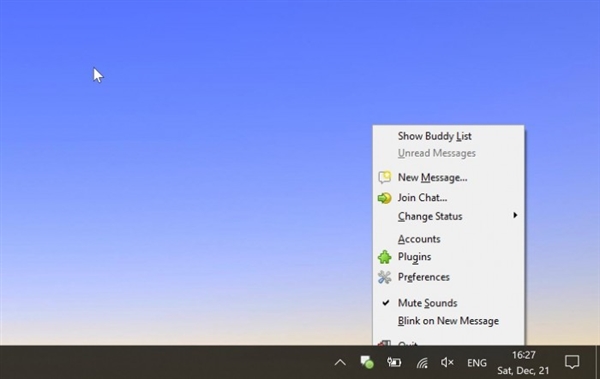Expand the Change Status submenu arrow

(515, 215)
